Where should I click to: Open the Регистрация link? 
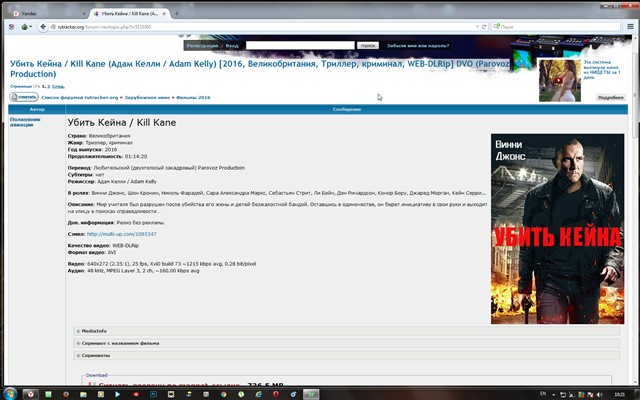(x=202, y=46)
